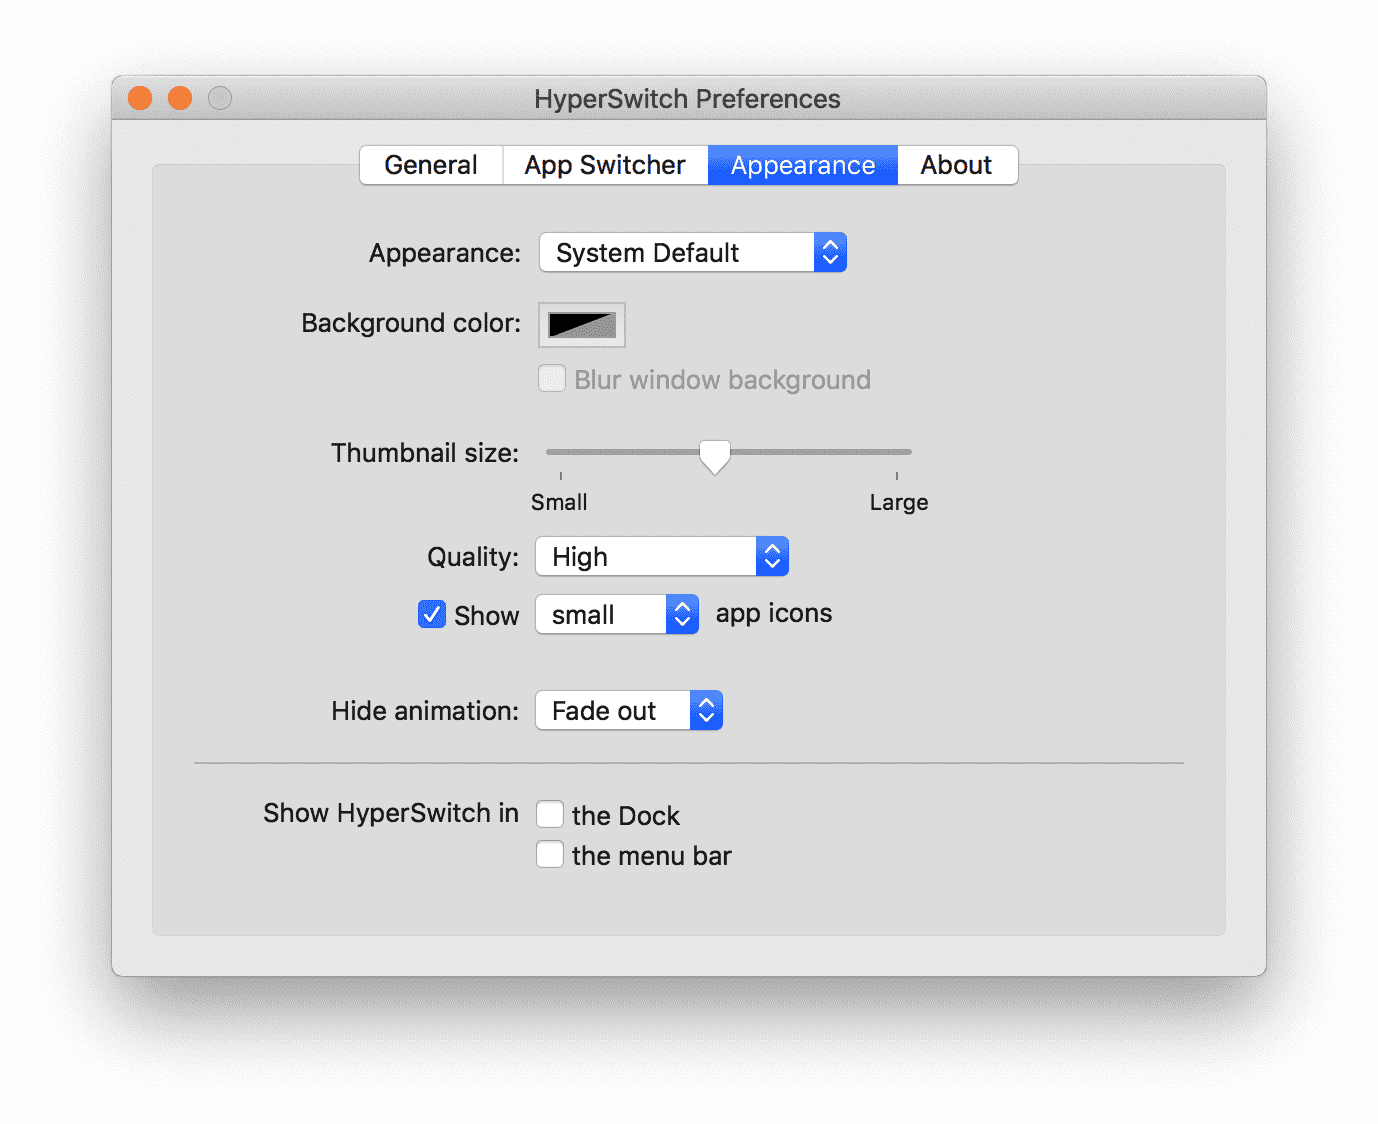Open the app icon size dropdown showing small

(x=617, y=614)
